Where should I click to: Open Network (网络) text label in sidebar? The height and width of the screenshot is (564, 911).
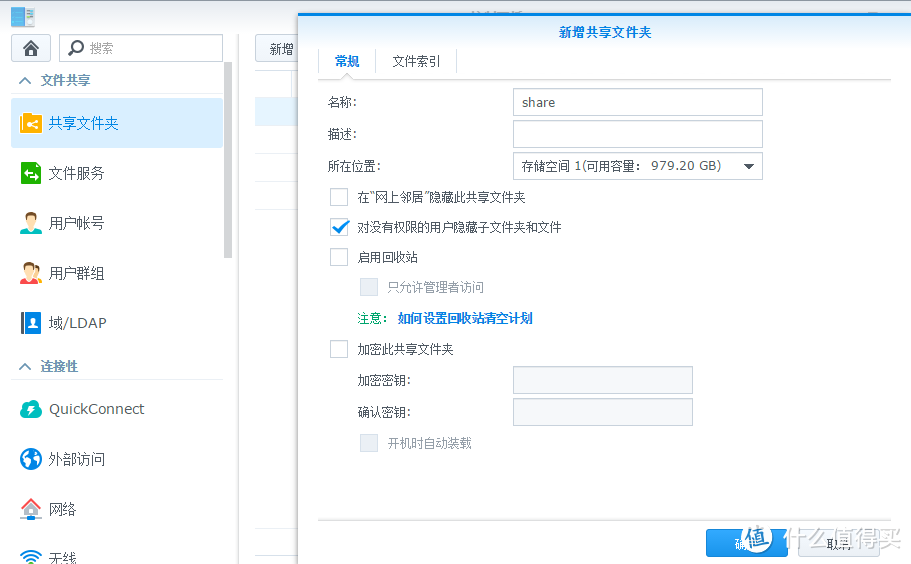(62, 509)
